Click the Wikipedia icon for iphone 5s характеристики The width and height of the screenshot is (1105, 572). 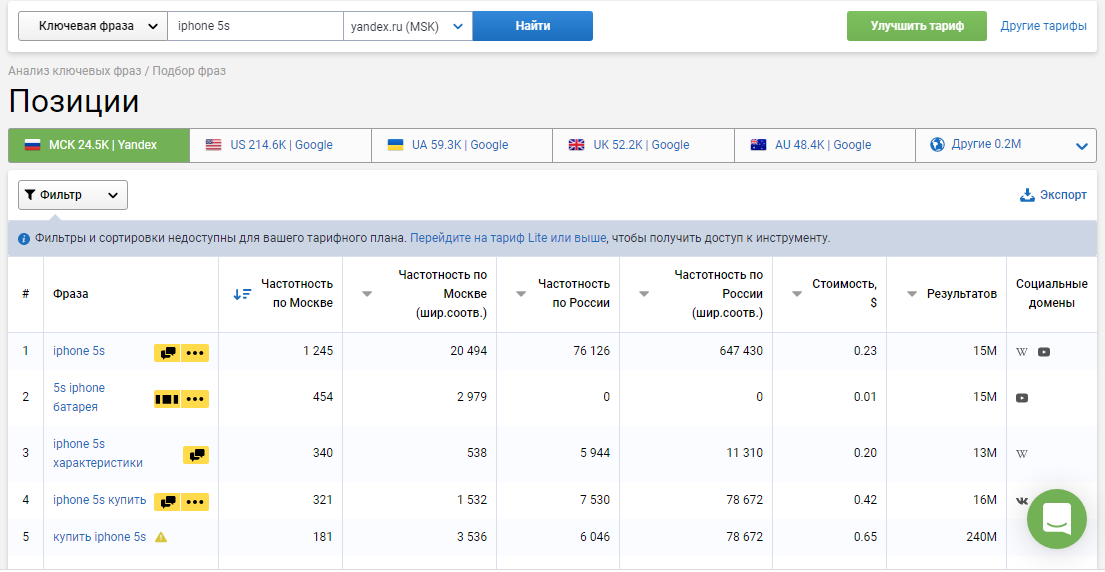(1022, 454)
